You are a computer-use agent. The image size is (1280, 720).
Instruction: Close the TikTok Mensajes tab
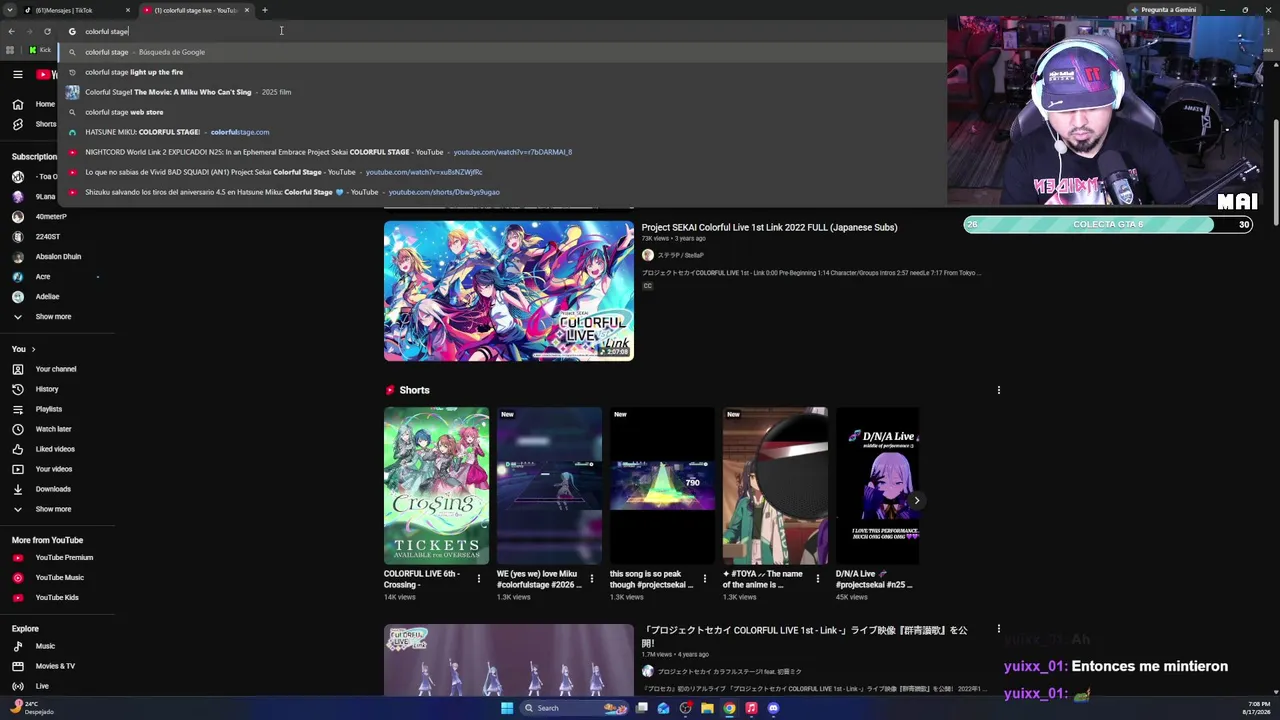[x=128, y=10]
